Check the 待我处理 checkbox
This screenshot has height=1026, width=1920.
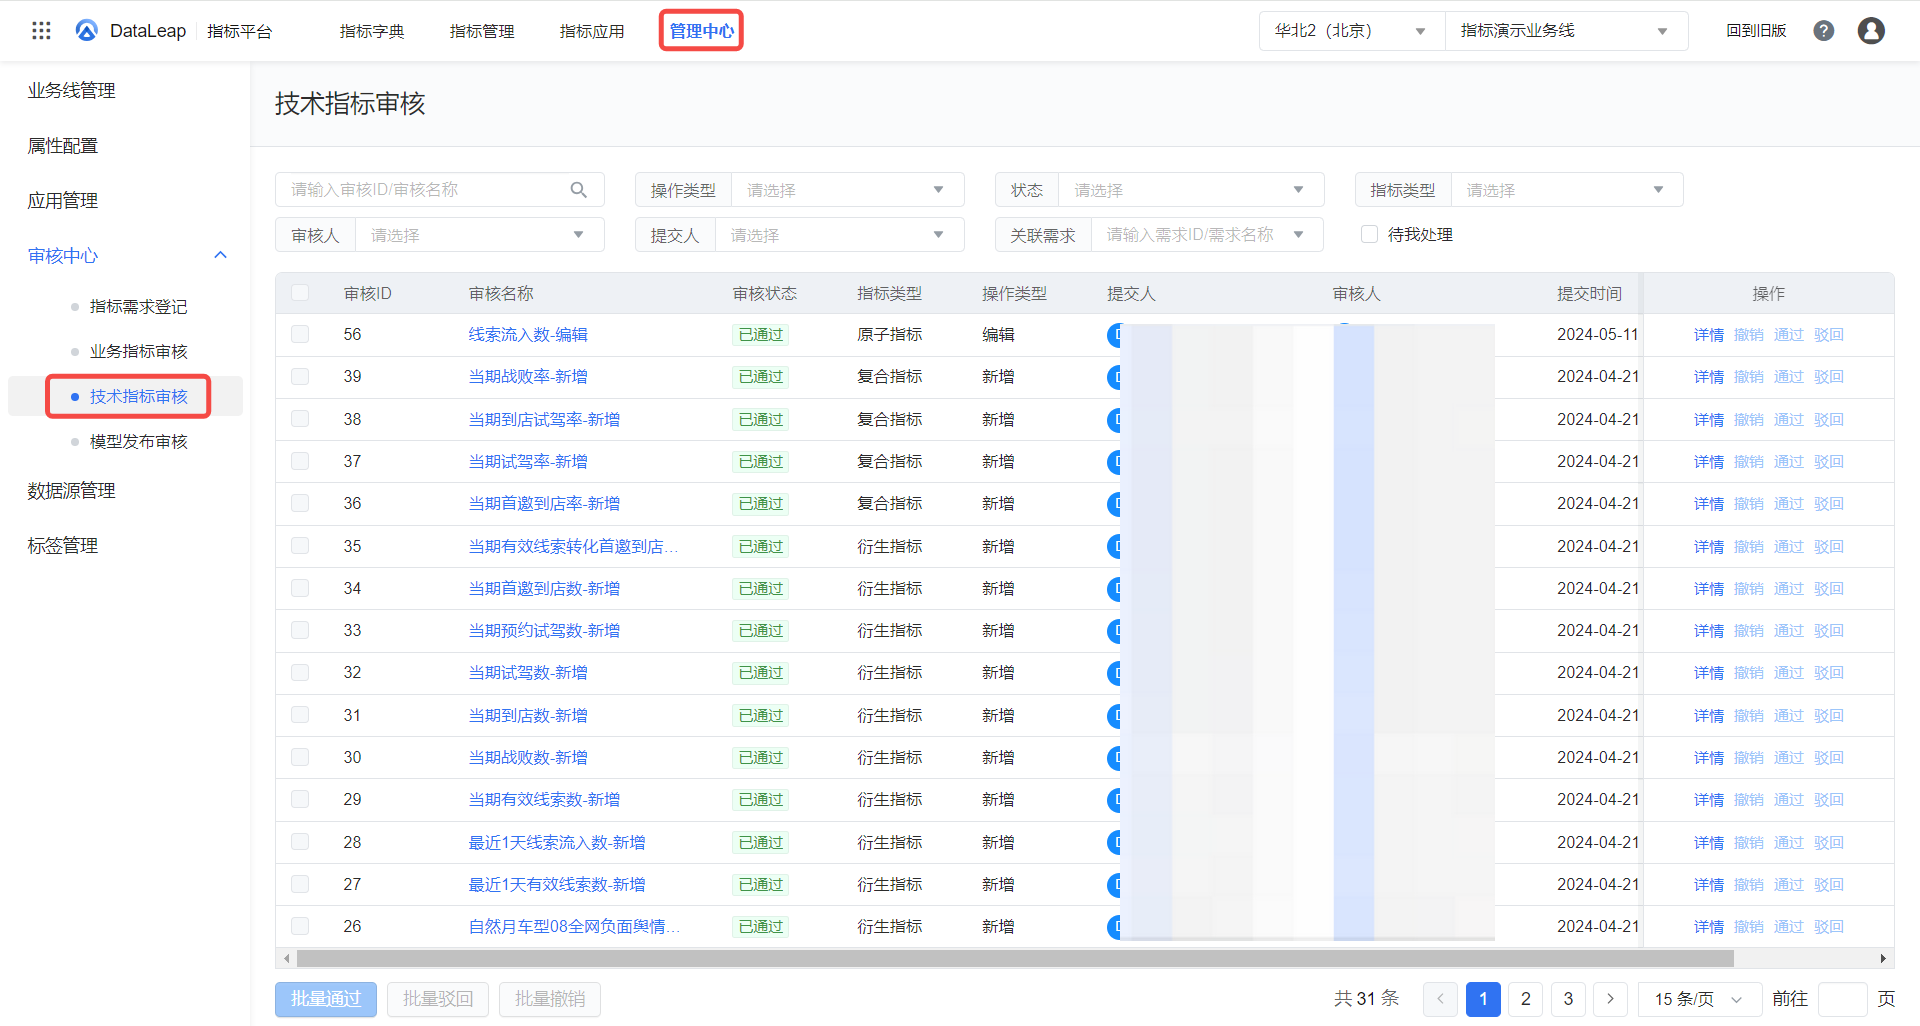tap(1370, 234)
